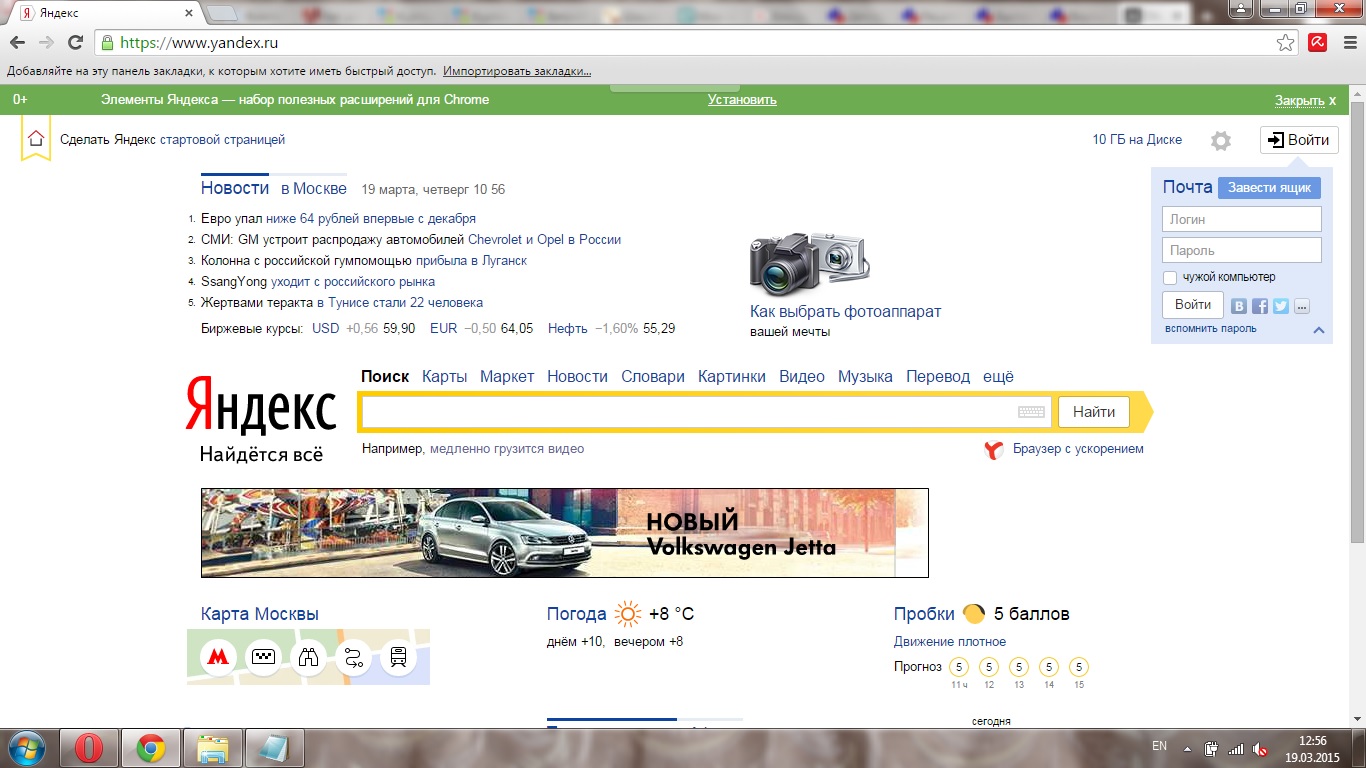Switch news to в Москве tab

[x=314, y=189]
